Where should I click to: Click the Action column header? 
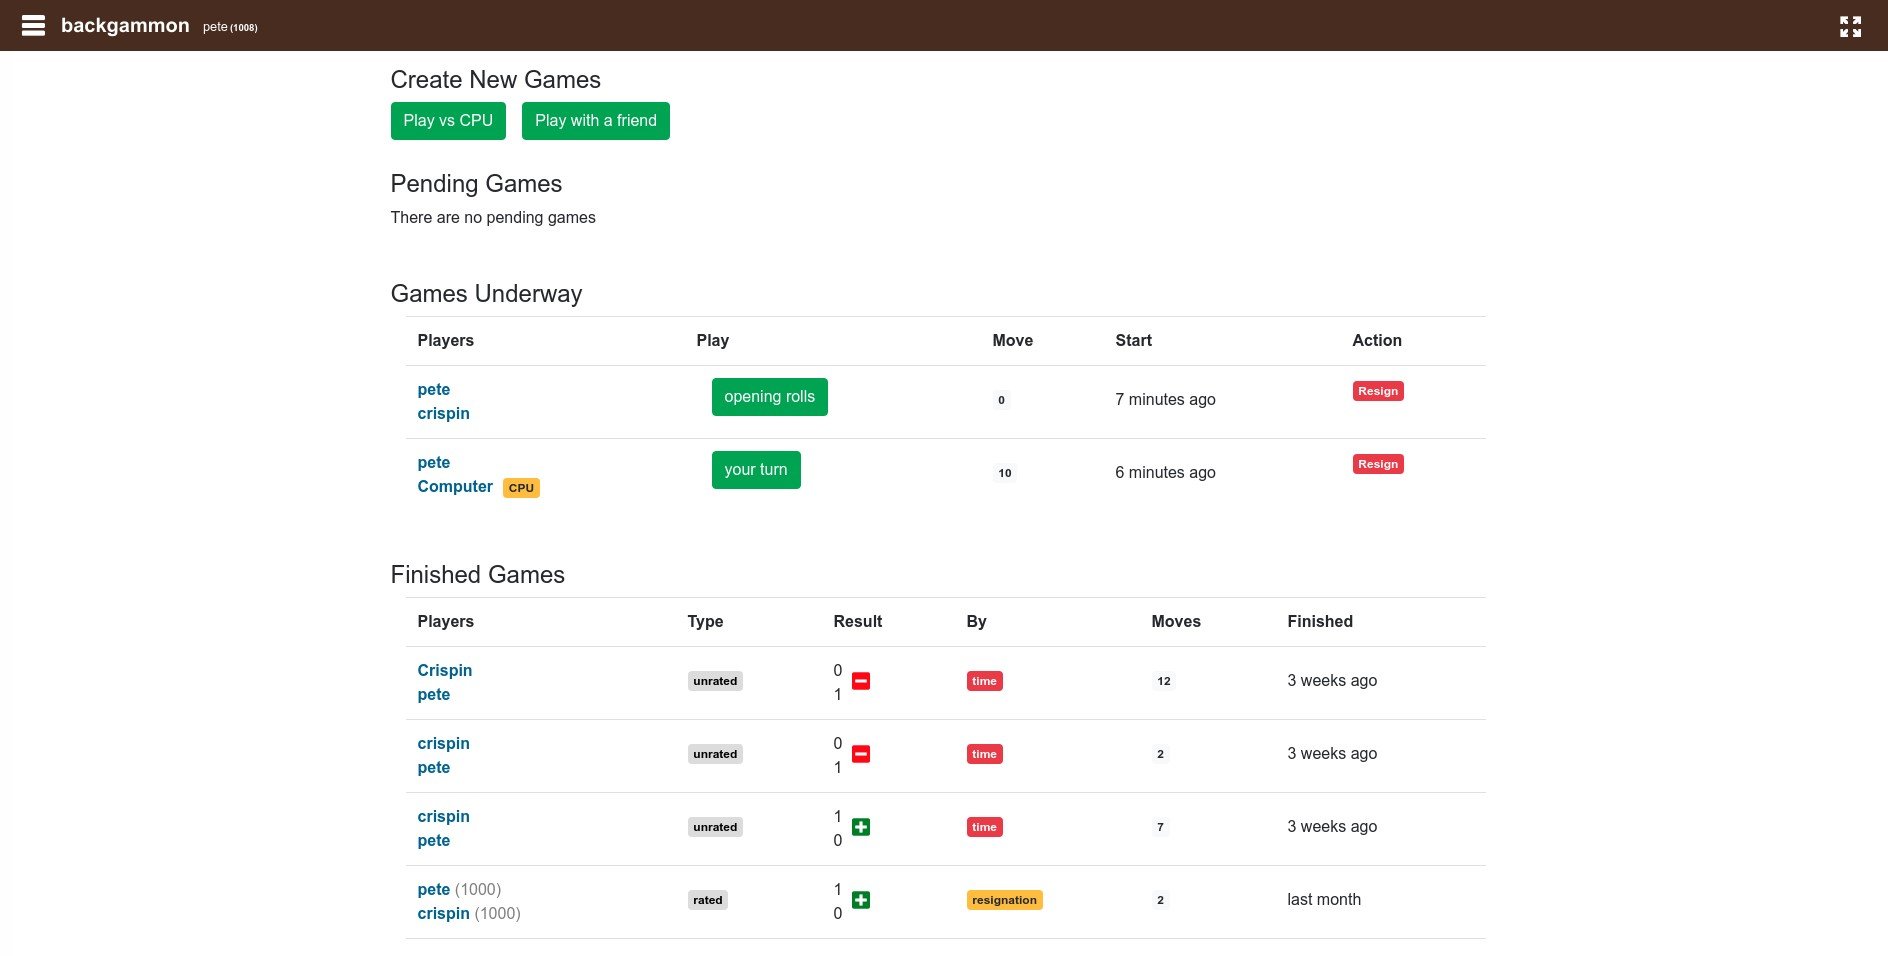pyautogui.click(x=1377, y=341)
